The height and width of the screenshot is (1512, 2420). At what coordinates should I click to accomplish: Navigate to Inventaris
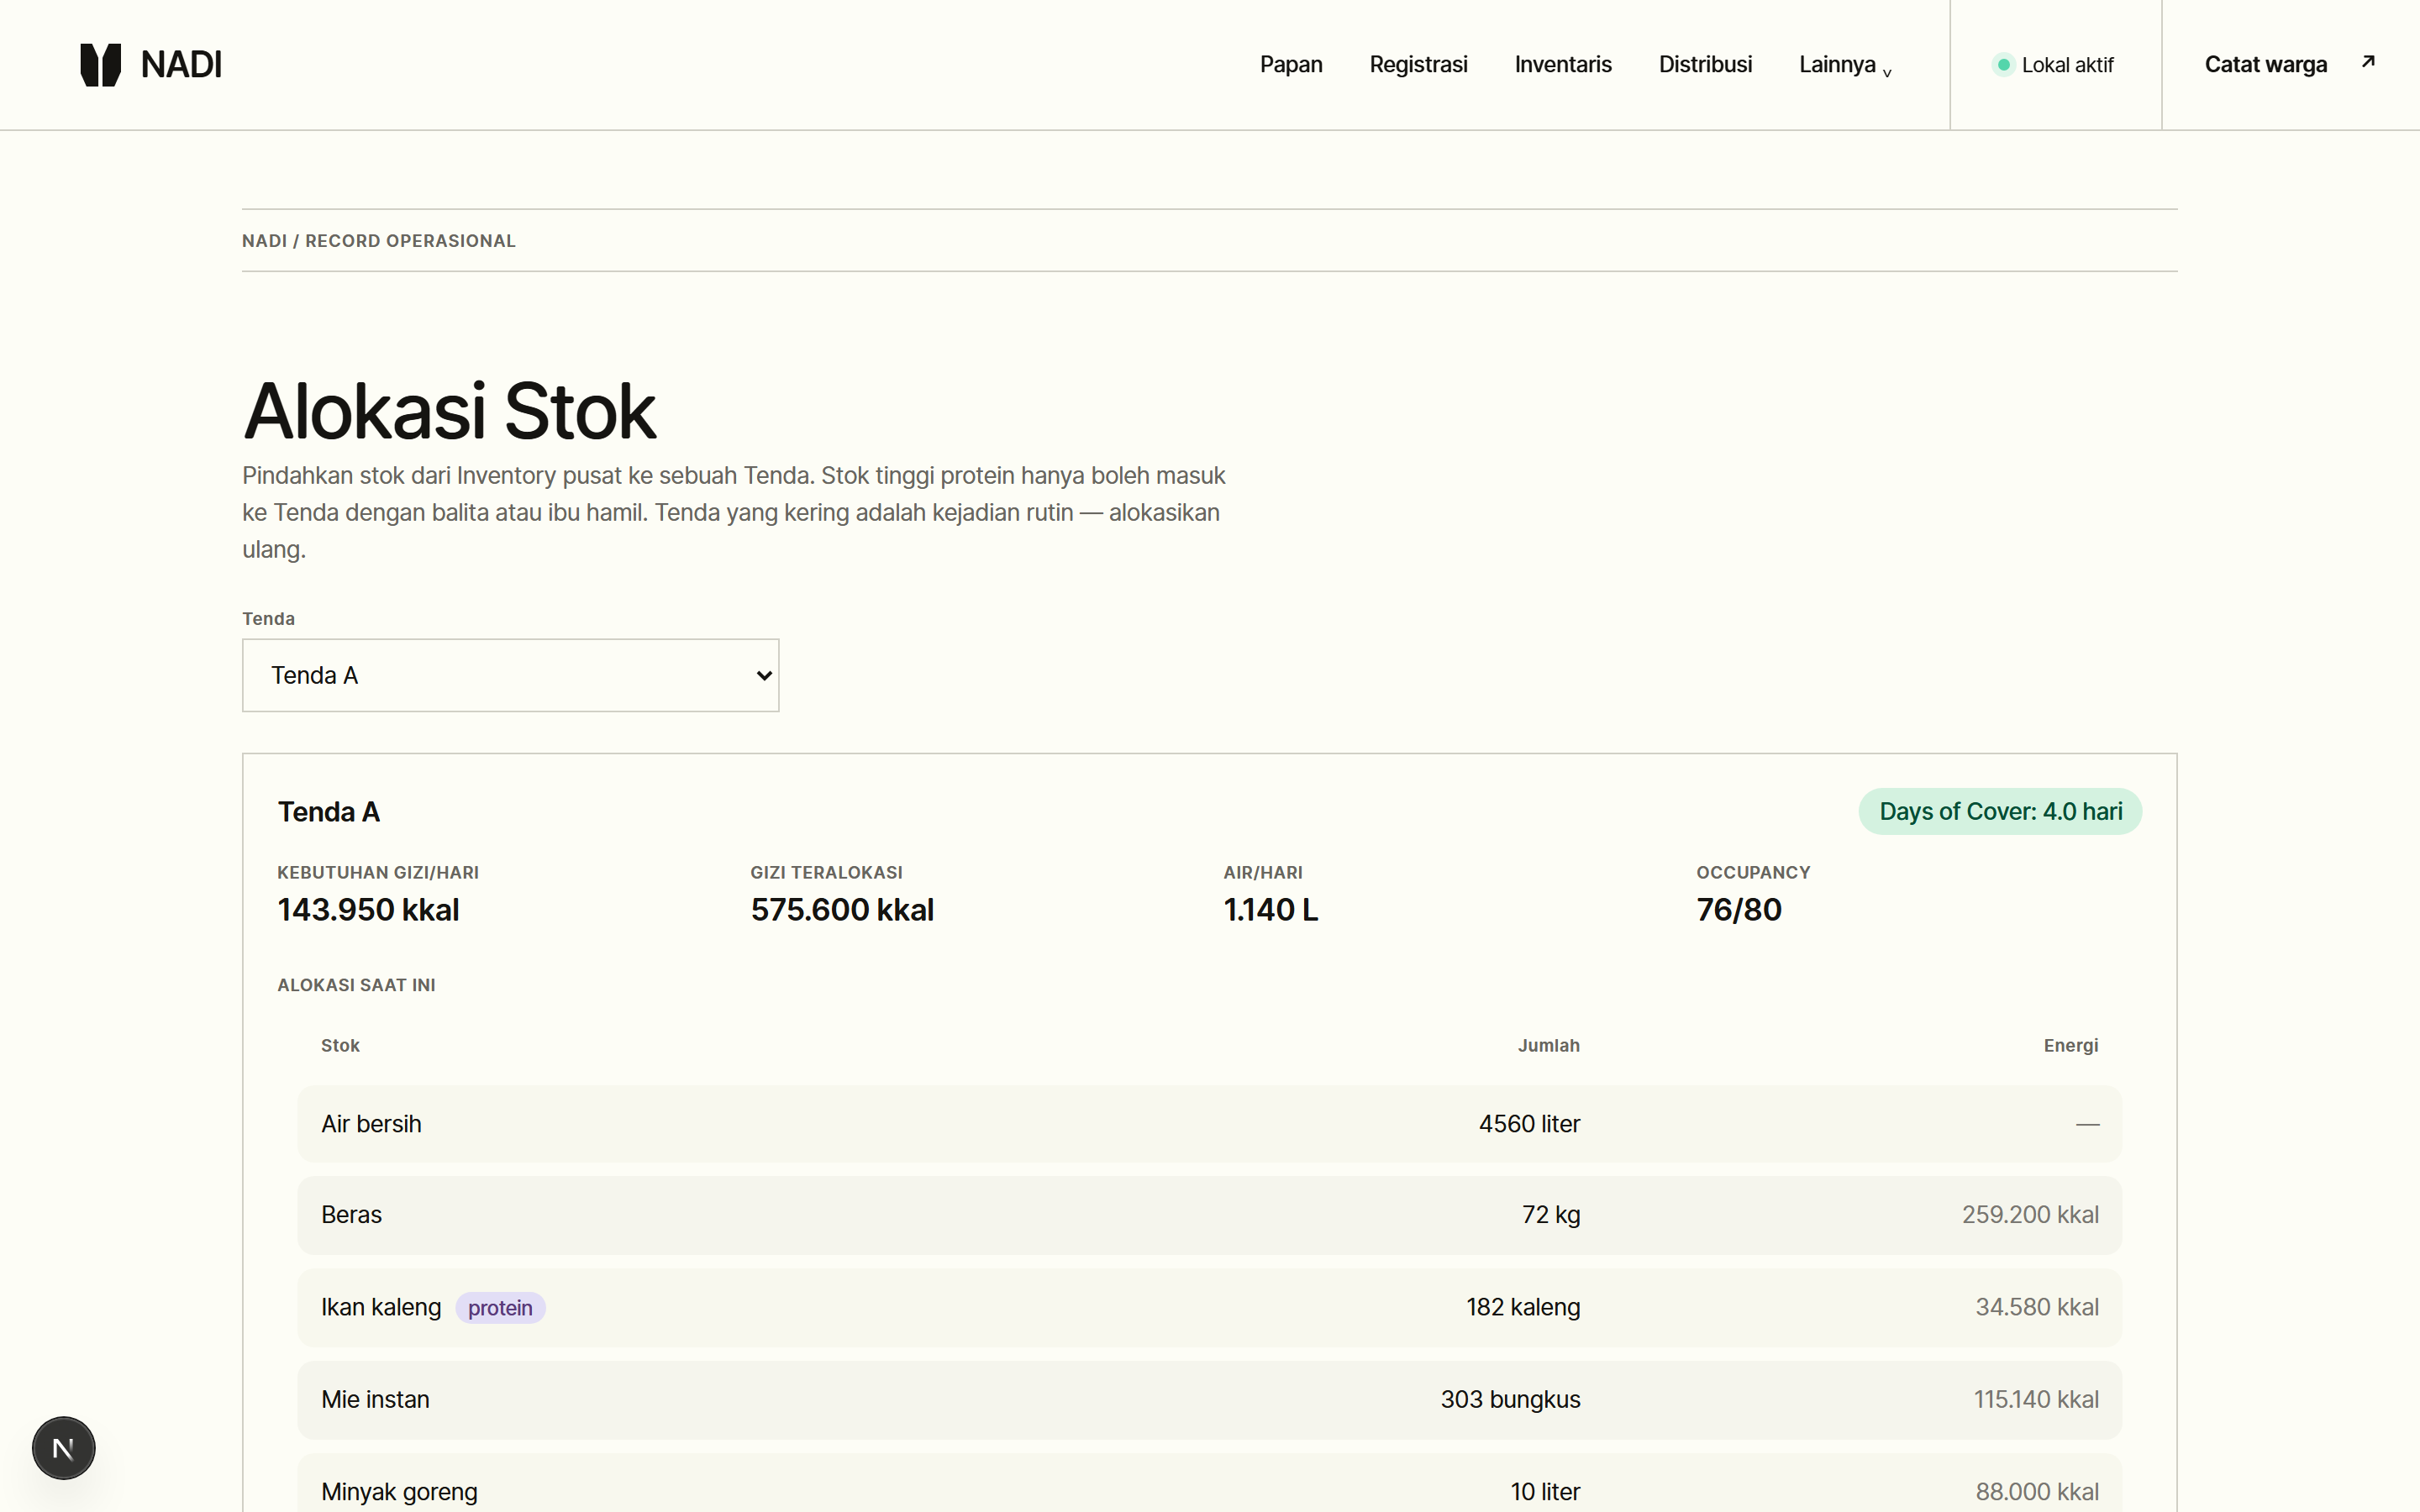(1563, 65)
